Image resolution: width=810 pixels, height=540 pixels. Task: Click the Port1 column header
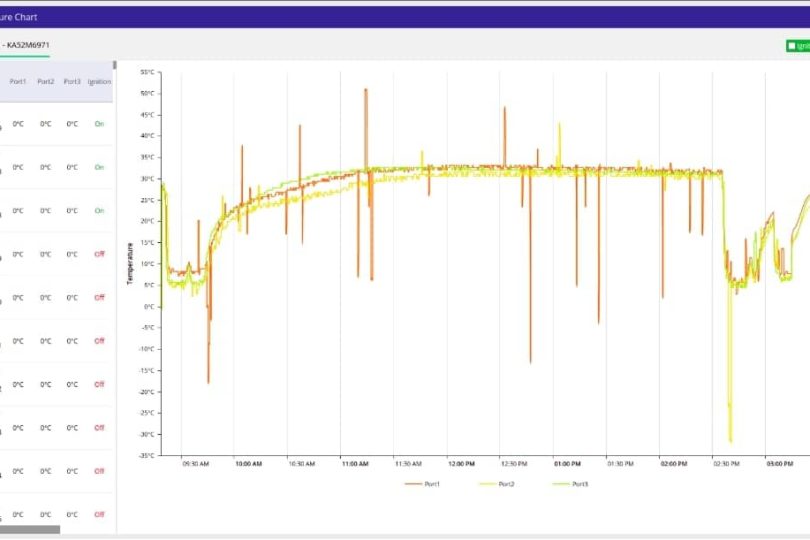[x=18, y=81]
